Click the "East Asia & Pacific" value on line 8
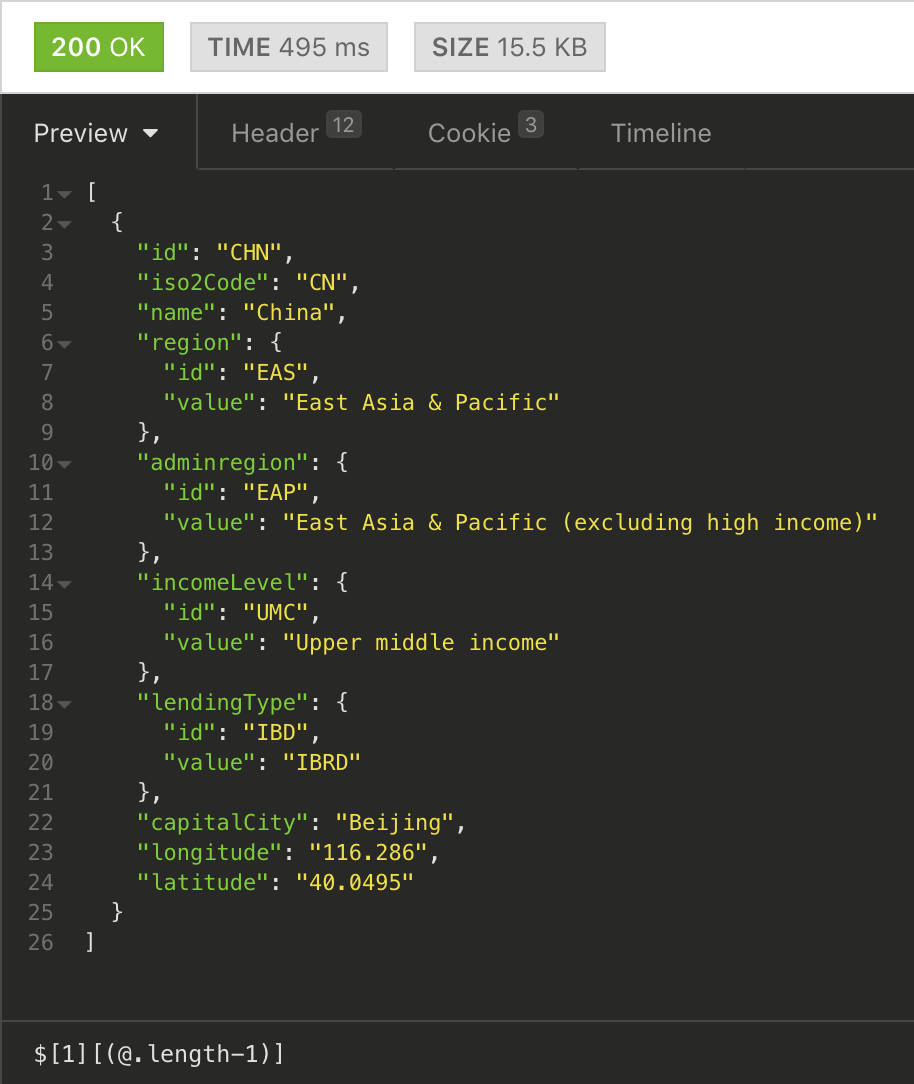The height and width of the screenshot is (1084, 914). pos(421,402)
